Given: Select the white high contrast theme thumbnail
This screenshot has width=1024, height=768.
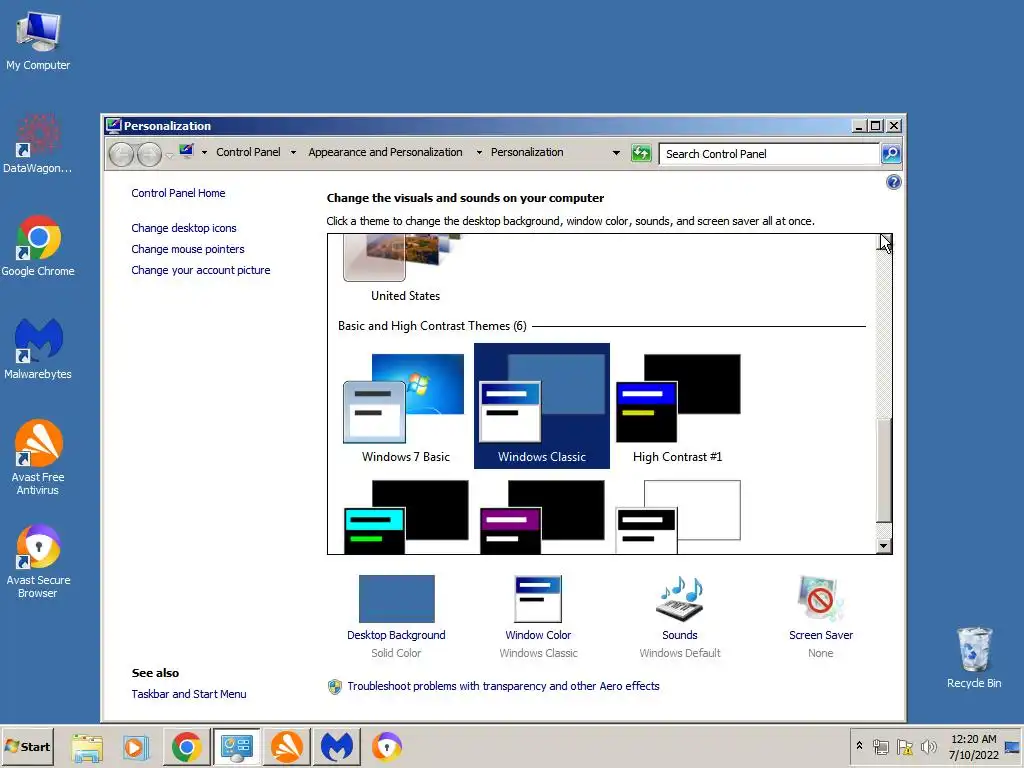Looking at the screenshot, I should tap(678, 517).
